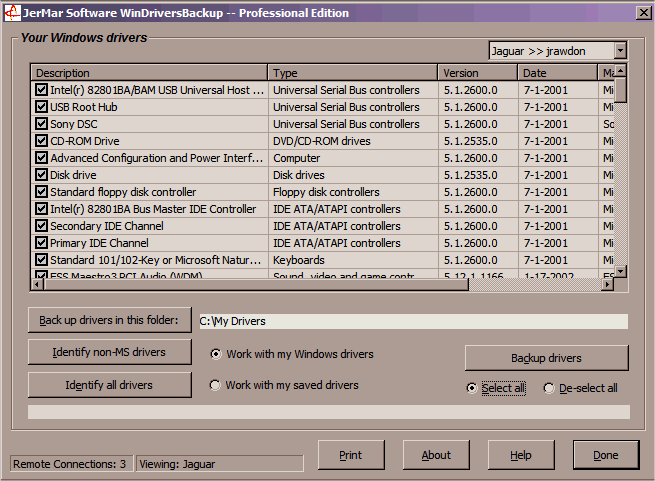Image resolution: width=655 pixels, height=481 pixels.
Task: Click the 'Floppy disk controllers' type cell
Action: (326, 192)
